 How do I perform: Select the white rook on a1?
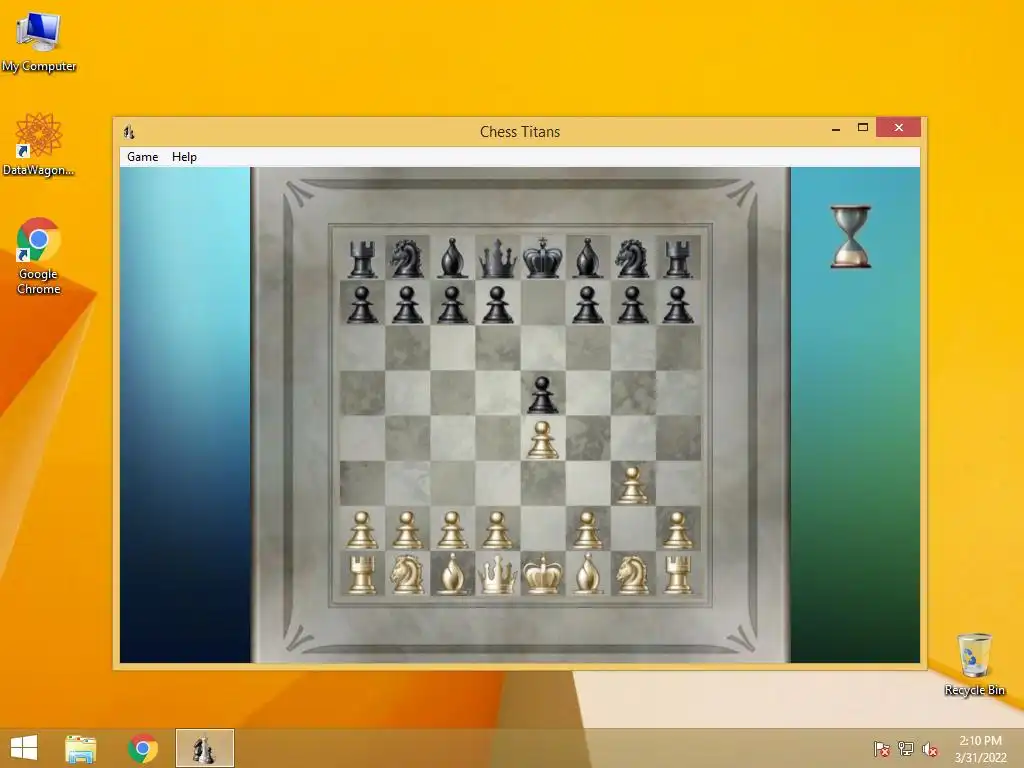(x=362, y=575)
